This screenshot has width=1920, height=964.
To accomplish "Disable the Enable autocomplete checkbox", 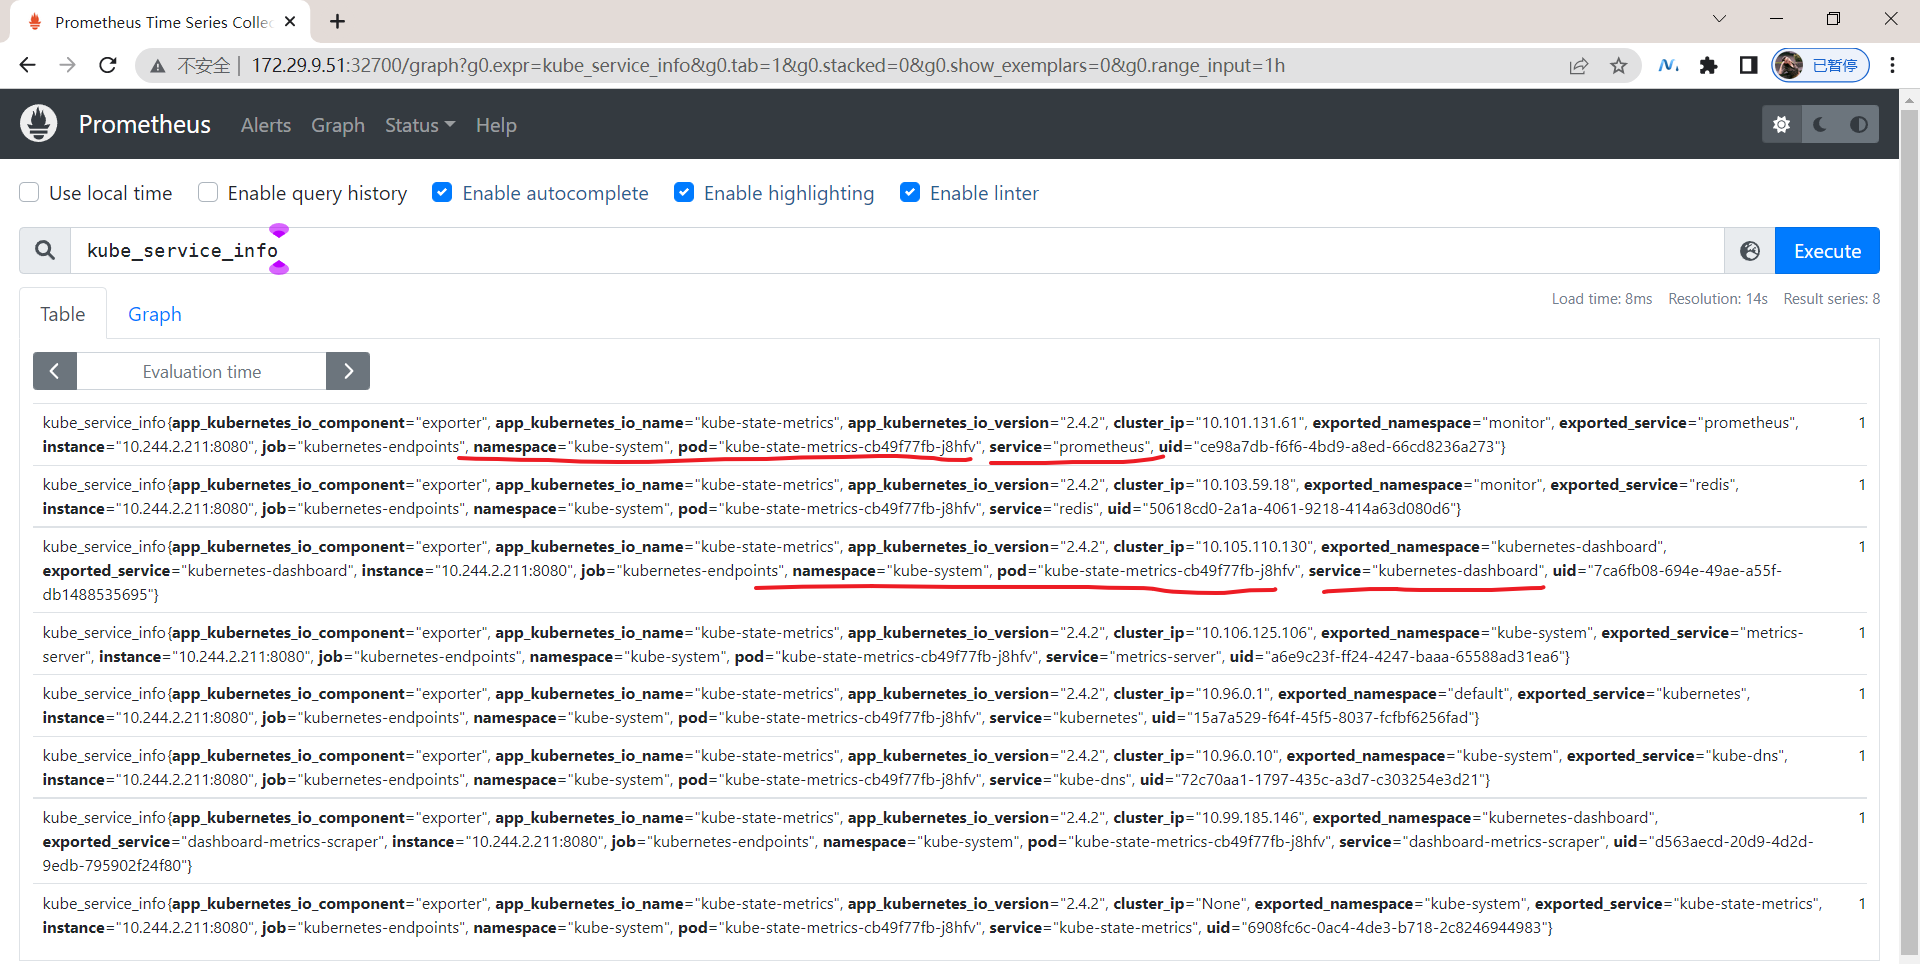I will [x=442, y=193].
